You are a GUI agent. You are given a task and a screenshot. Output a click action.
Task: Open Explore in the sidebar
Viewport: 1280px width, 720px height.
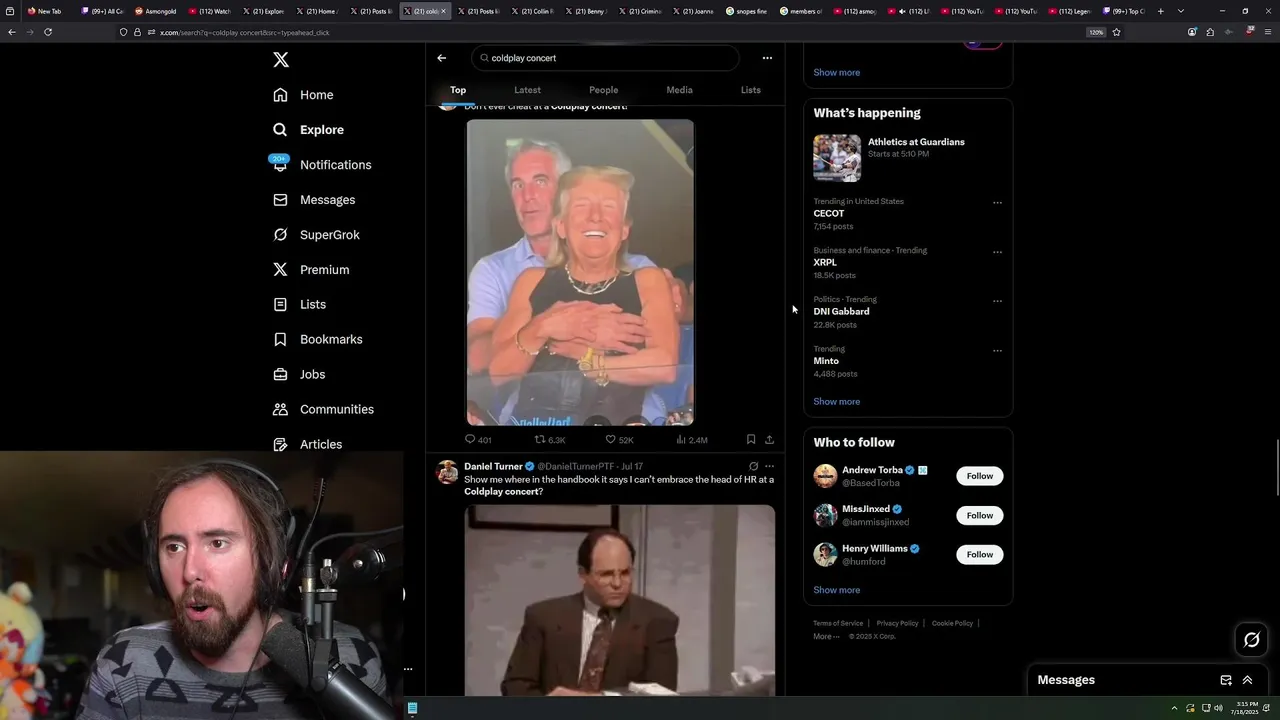click(309, 130)
